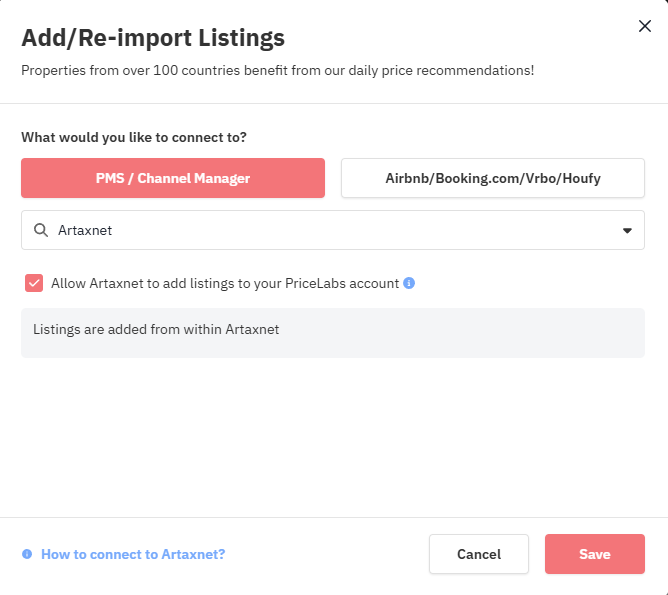This screenshot has width=668, height=595.
Task: Select the PMS / Channel Manager option
Action: pyautogui.click(x=173, y=178)
